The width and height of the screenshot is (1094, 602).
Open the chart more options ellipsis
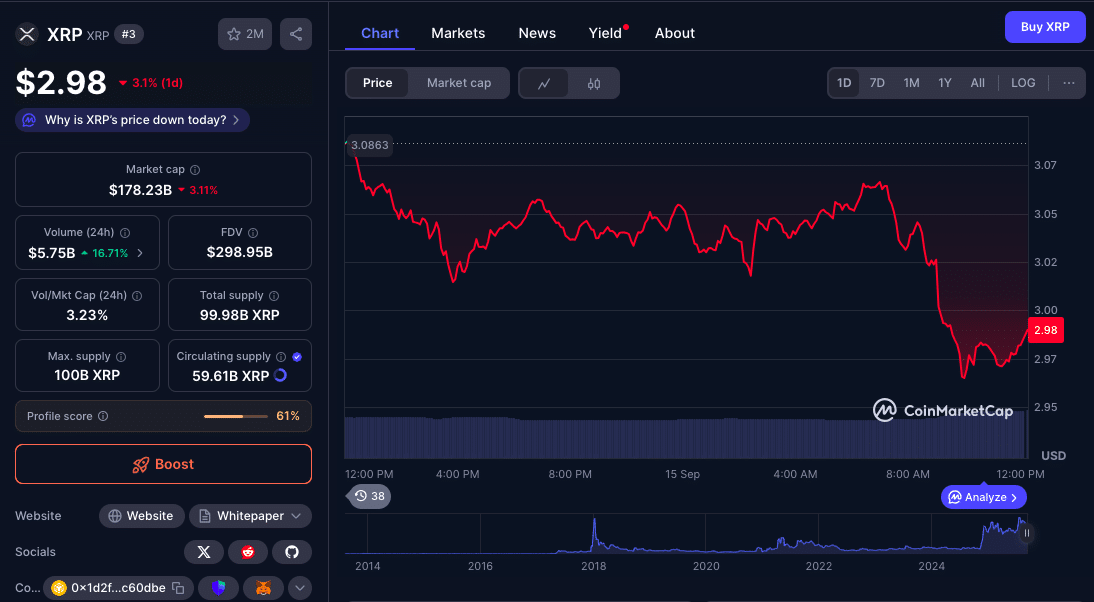pyautogui.click(x=1068, y=83)
